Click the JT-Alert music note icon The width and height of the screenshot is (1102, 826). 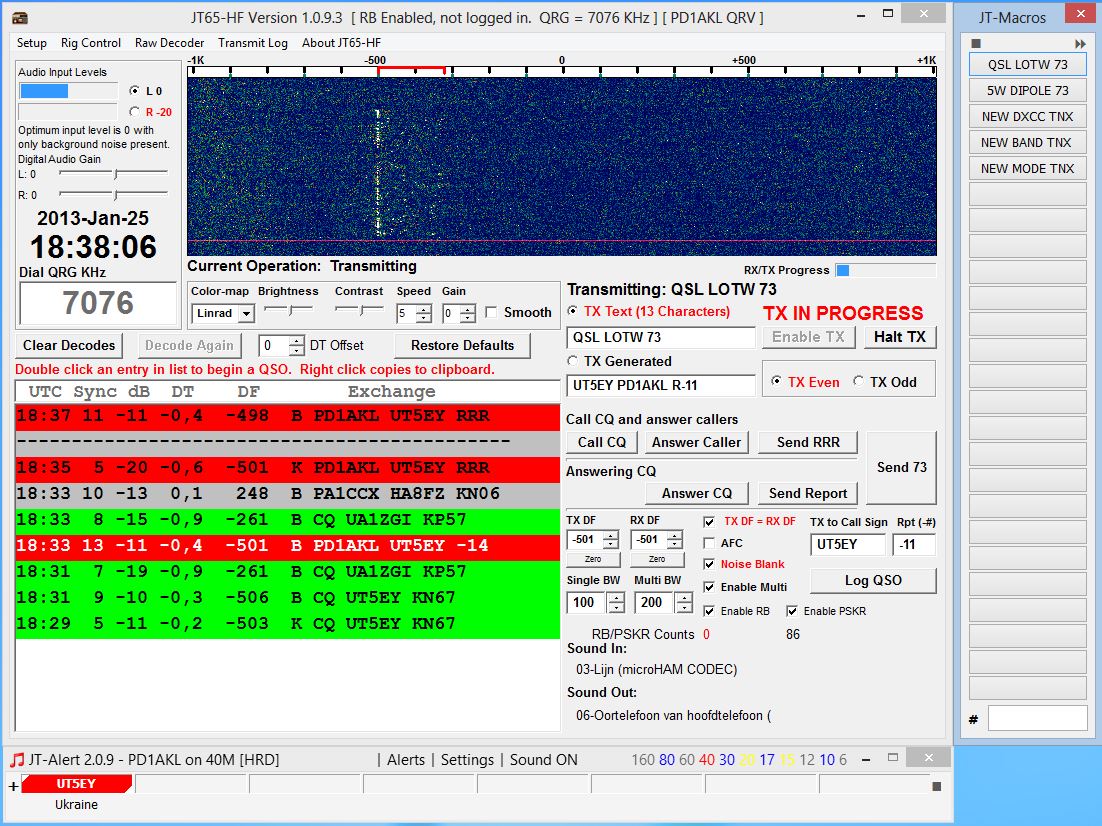pyautogui.click(x=17, y=760)
